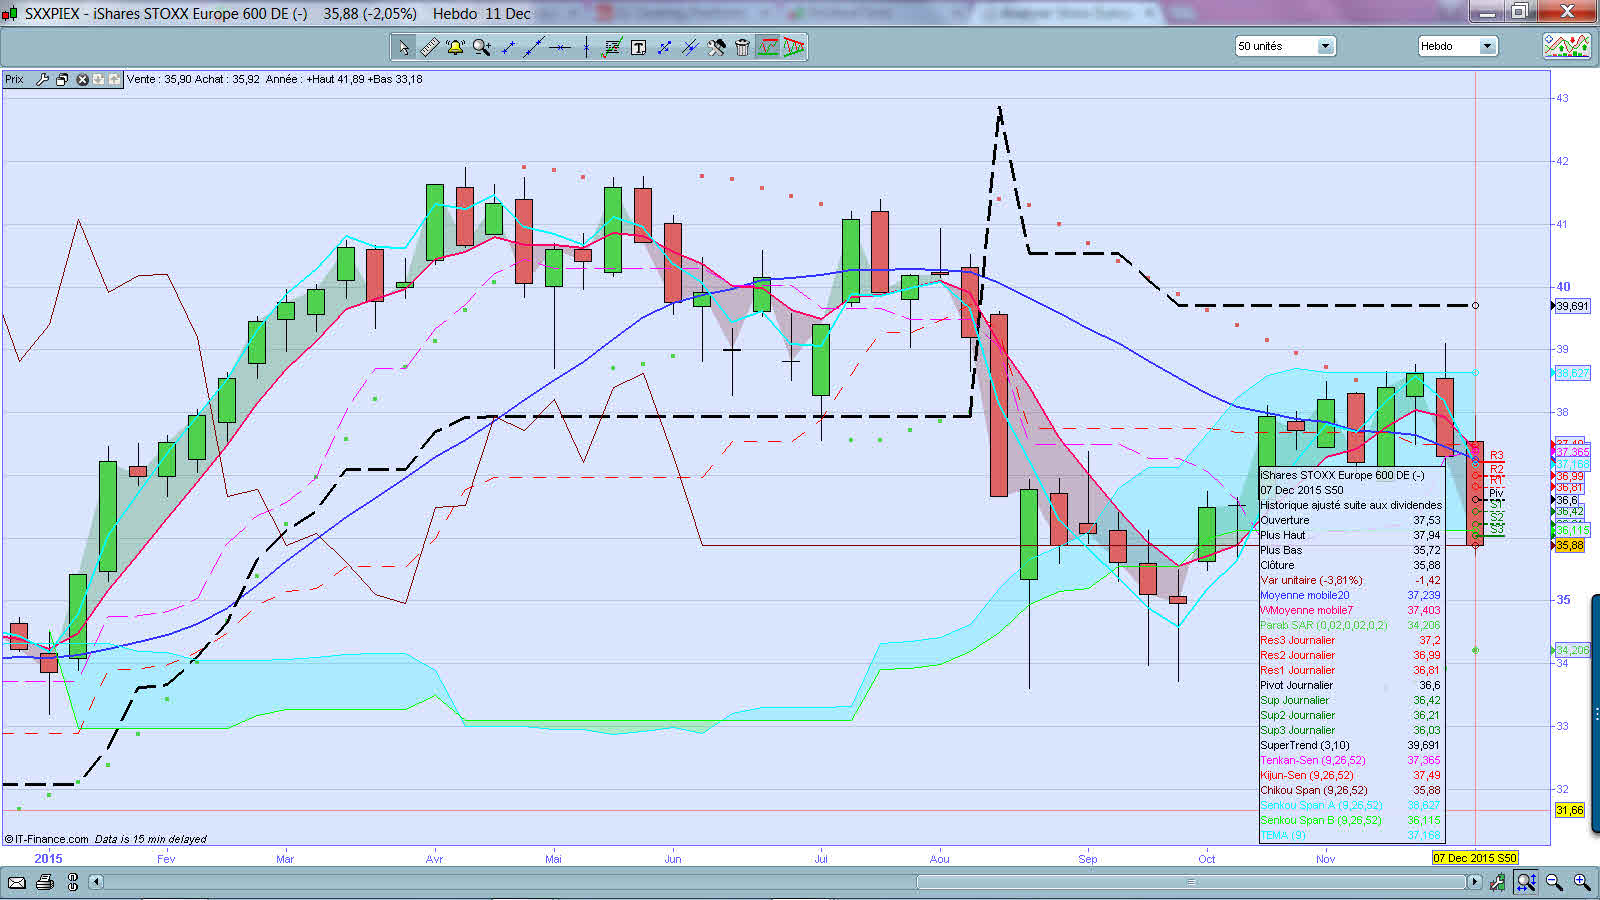Toggle the support resistance lines button
The height and width of the screenshot is (900, 1600).
[768, 47]
